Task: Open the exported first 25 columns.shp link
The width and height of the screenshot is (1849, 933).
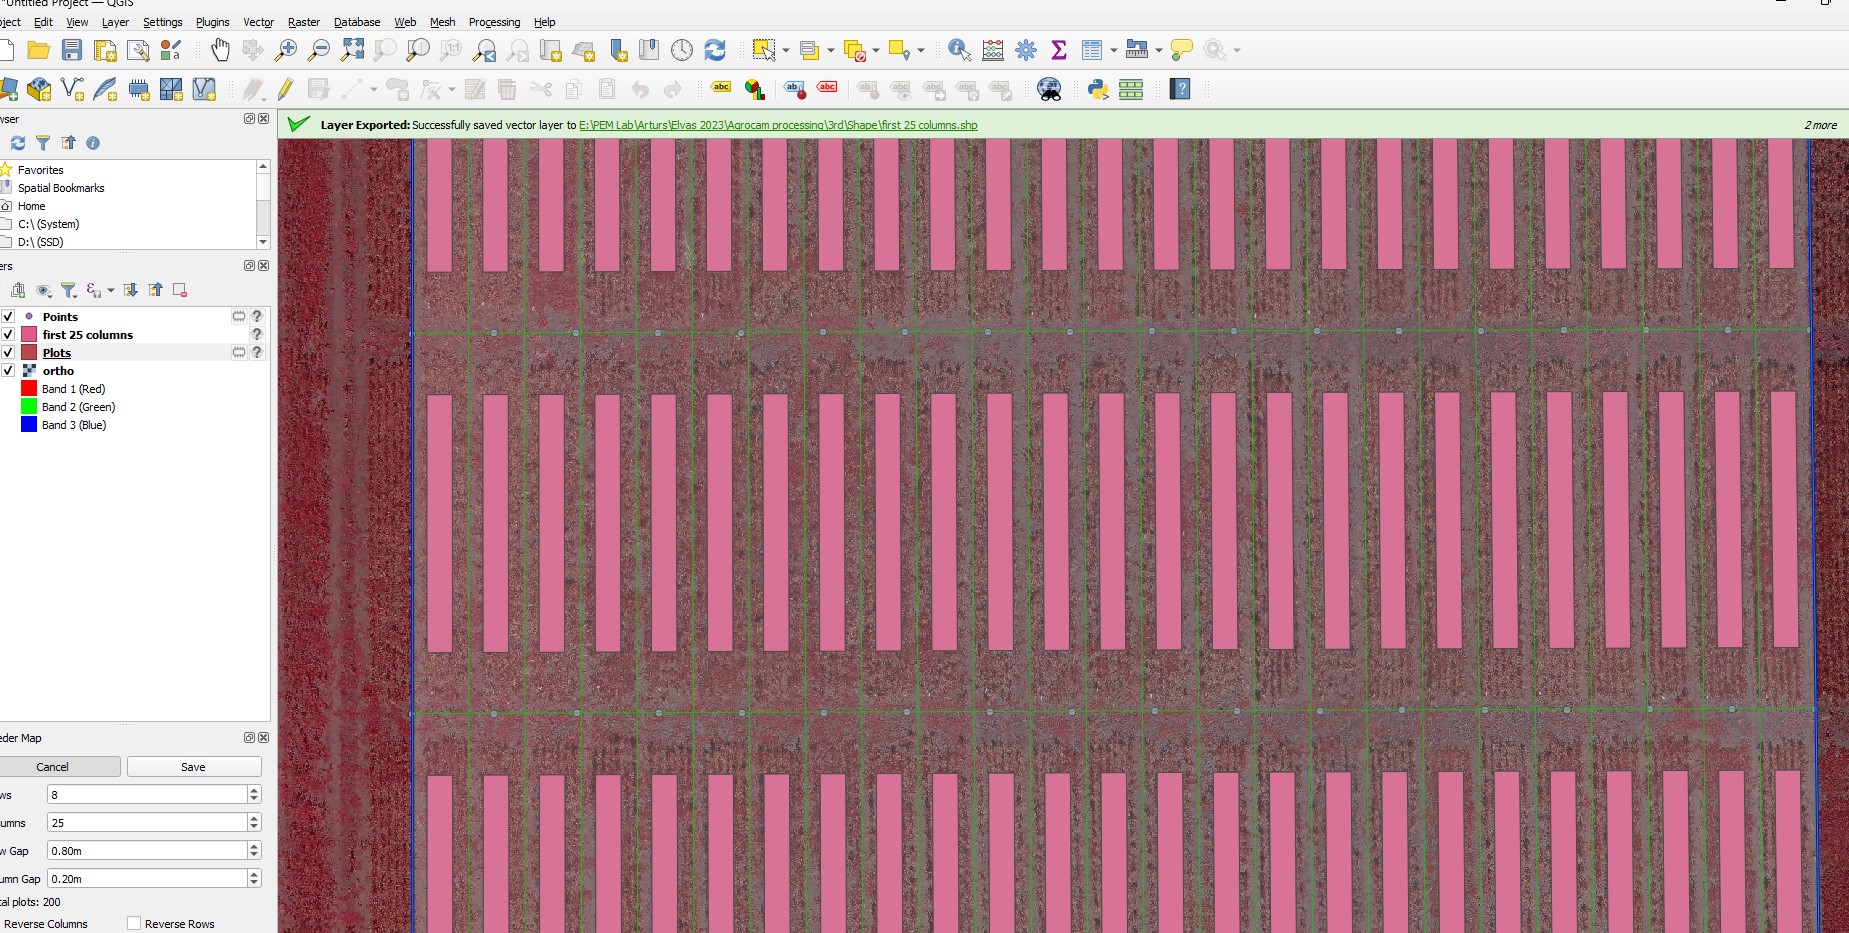Action: (x=778, y=125)
